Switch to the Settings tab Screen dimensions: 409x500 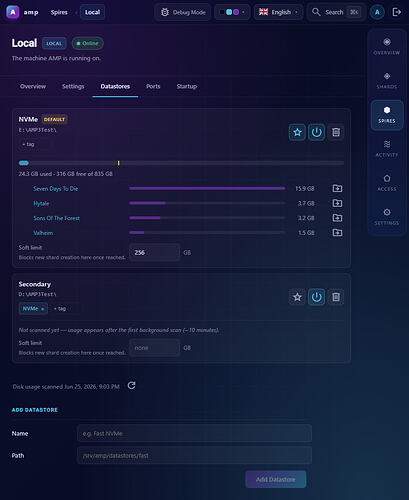(73, 86)
